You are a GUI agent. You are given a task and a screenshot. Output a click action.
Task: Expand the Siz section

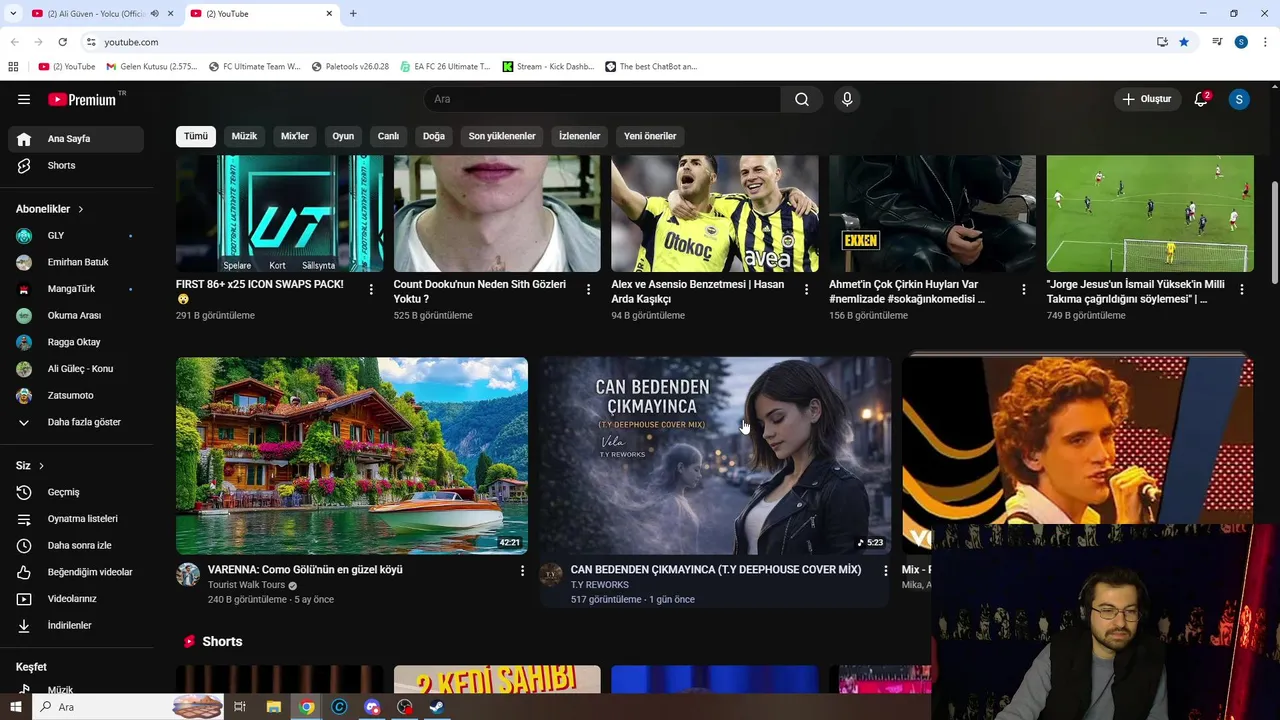pos(30,466)
